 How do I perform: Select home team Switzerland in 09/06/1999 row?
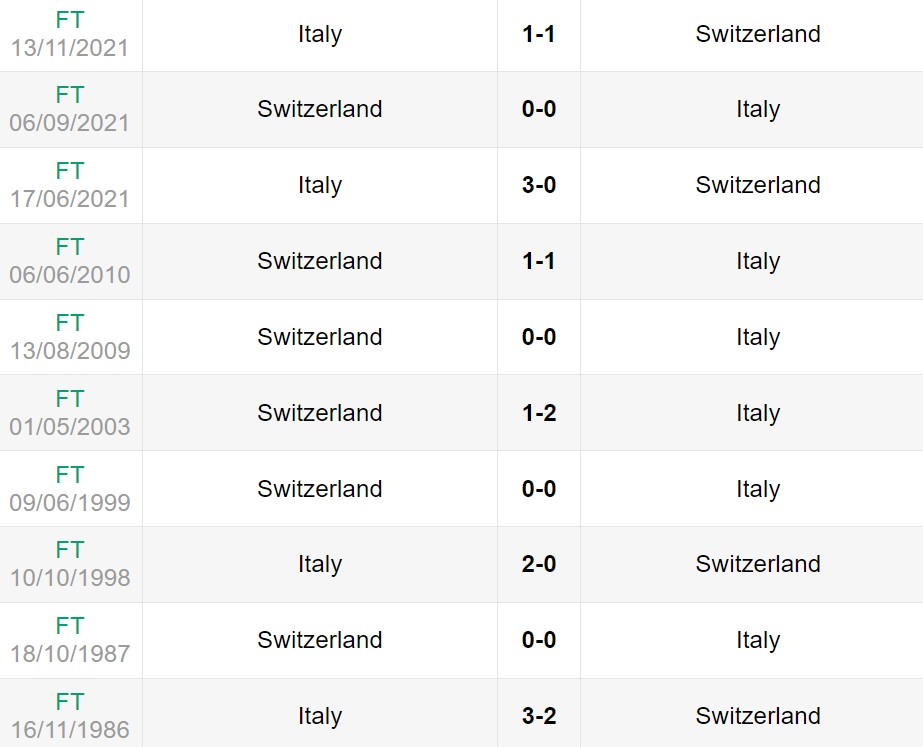320,489
